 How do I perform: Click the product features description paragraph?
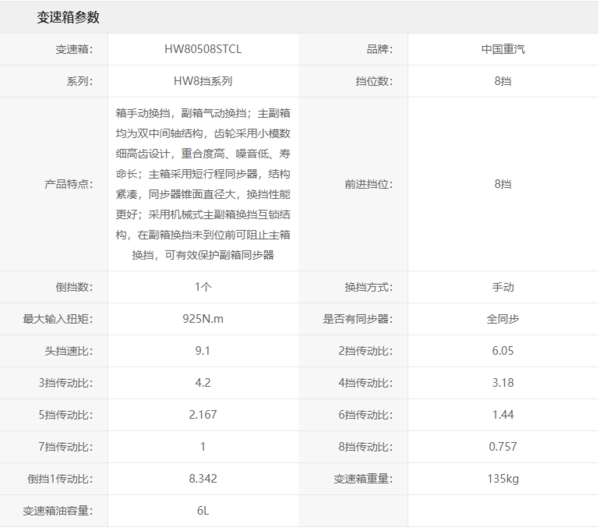pos(203,184)
